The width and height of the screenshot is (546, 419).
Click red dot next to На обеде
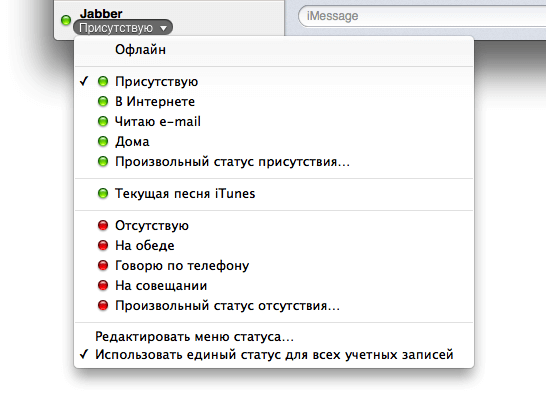(103, 246)
